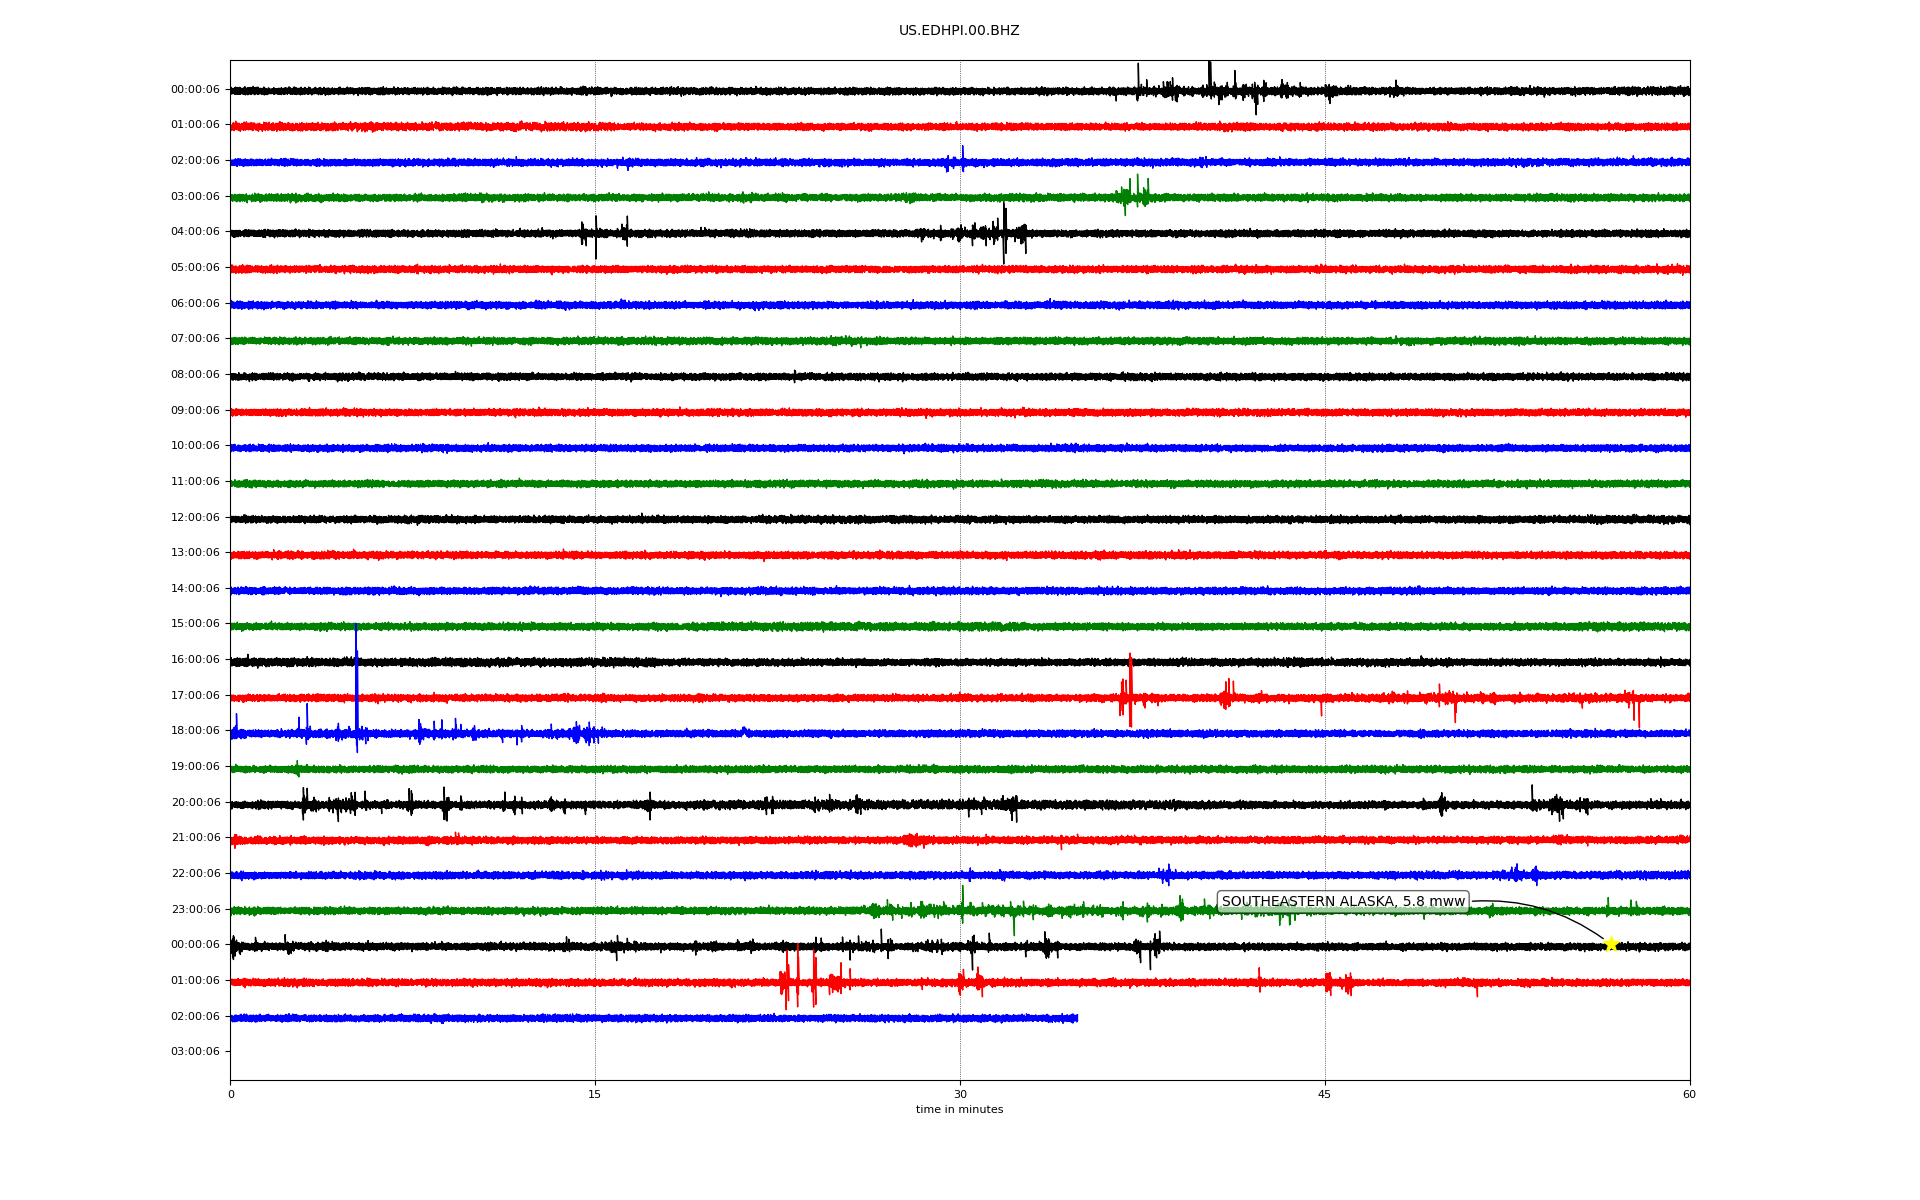Screen dimensions: 1920x1200
Task: Click the 23:00:06 trace time label
Action: [x=195, y=910]
